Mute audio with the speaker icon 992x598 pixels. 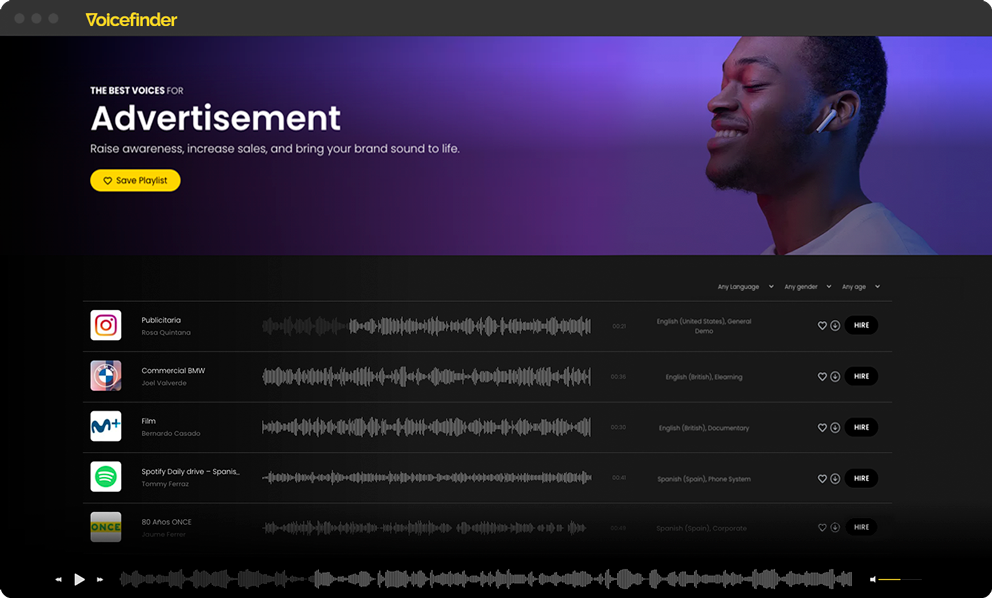tap(873, 579)
